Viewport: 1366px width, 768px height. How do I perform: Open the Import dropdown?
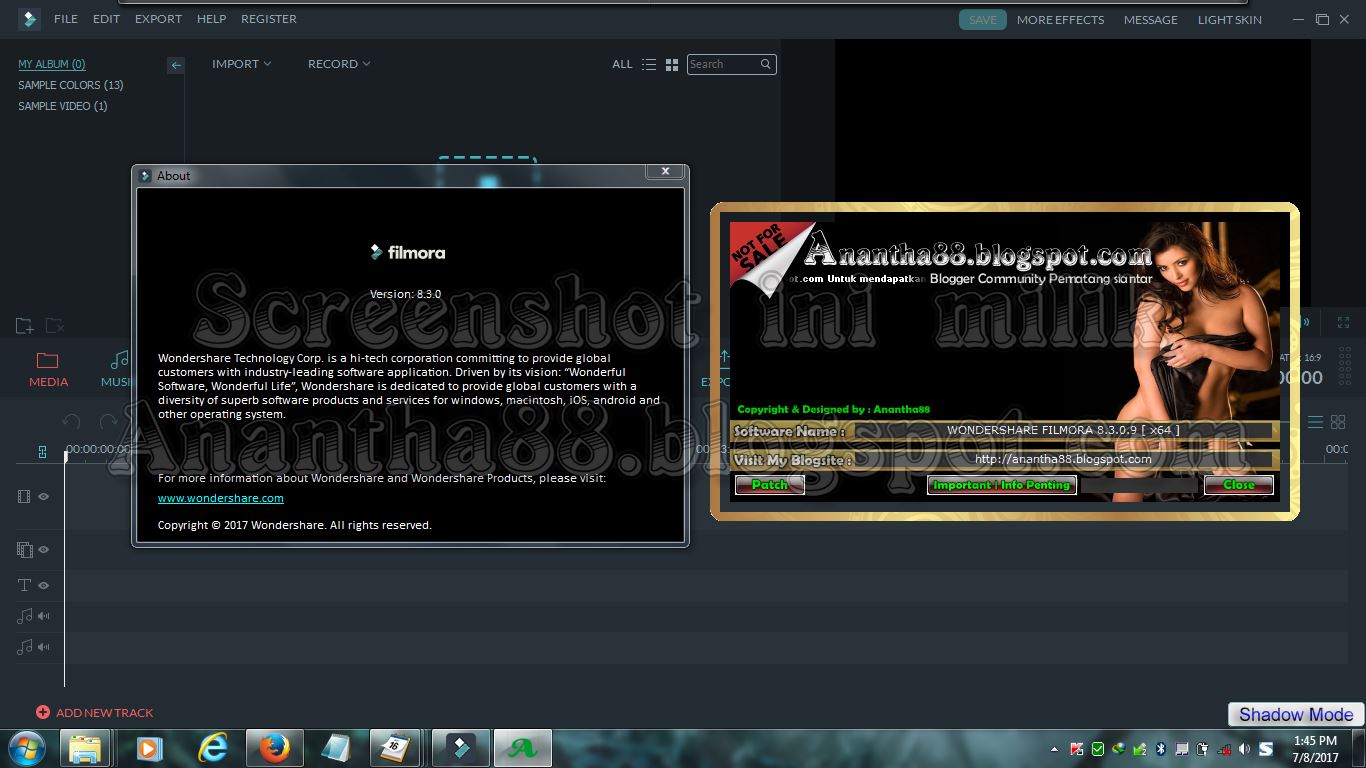(241, 64)
